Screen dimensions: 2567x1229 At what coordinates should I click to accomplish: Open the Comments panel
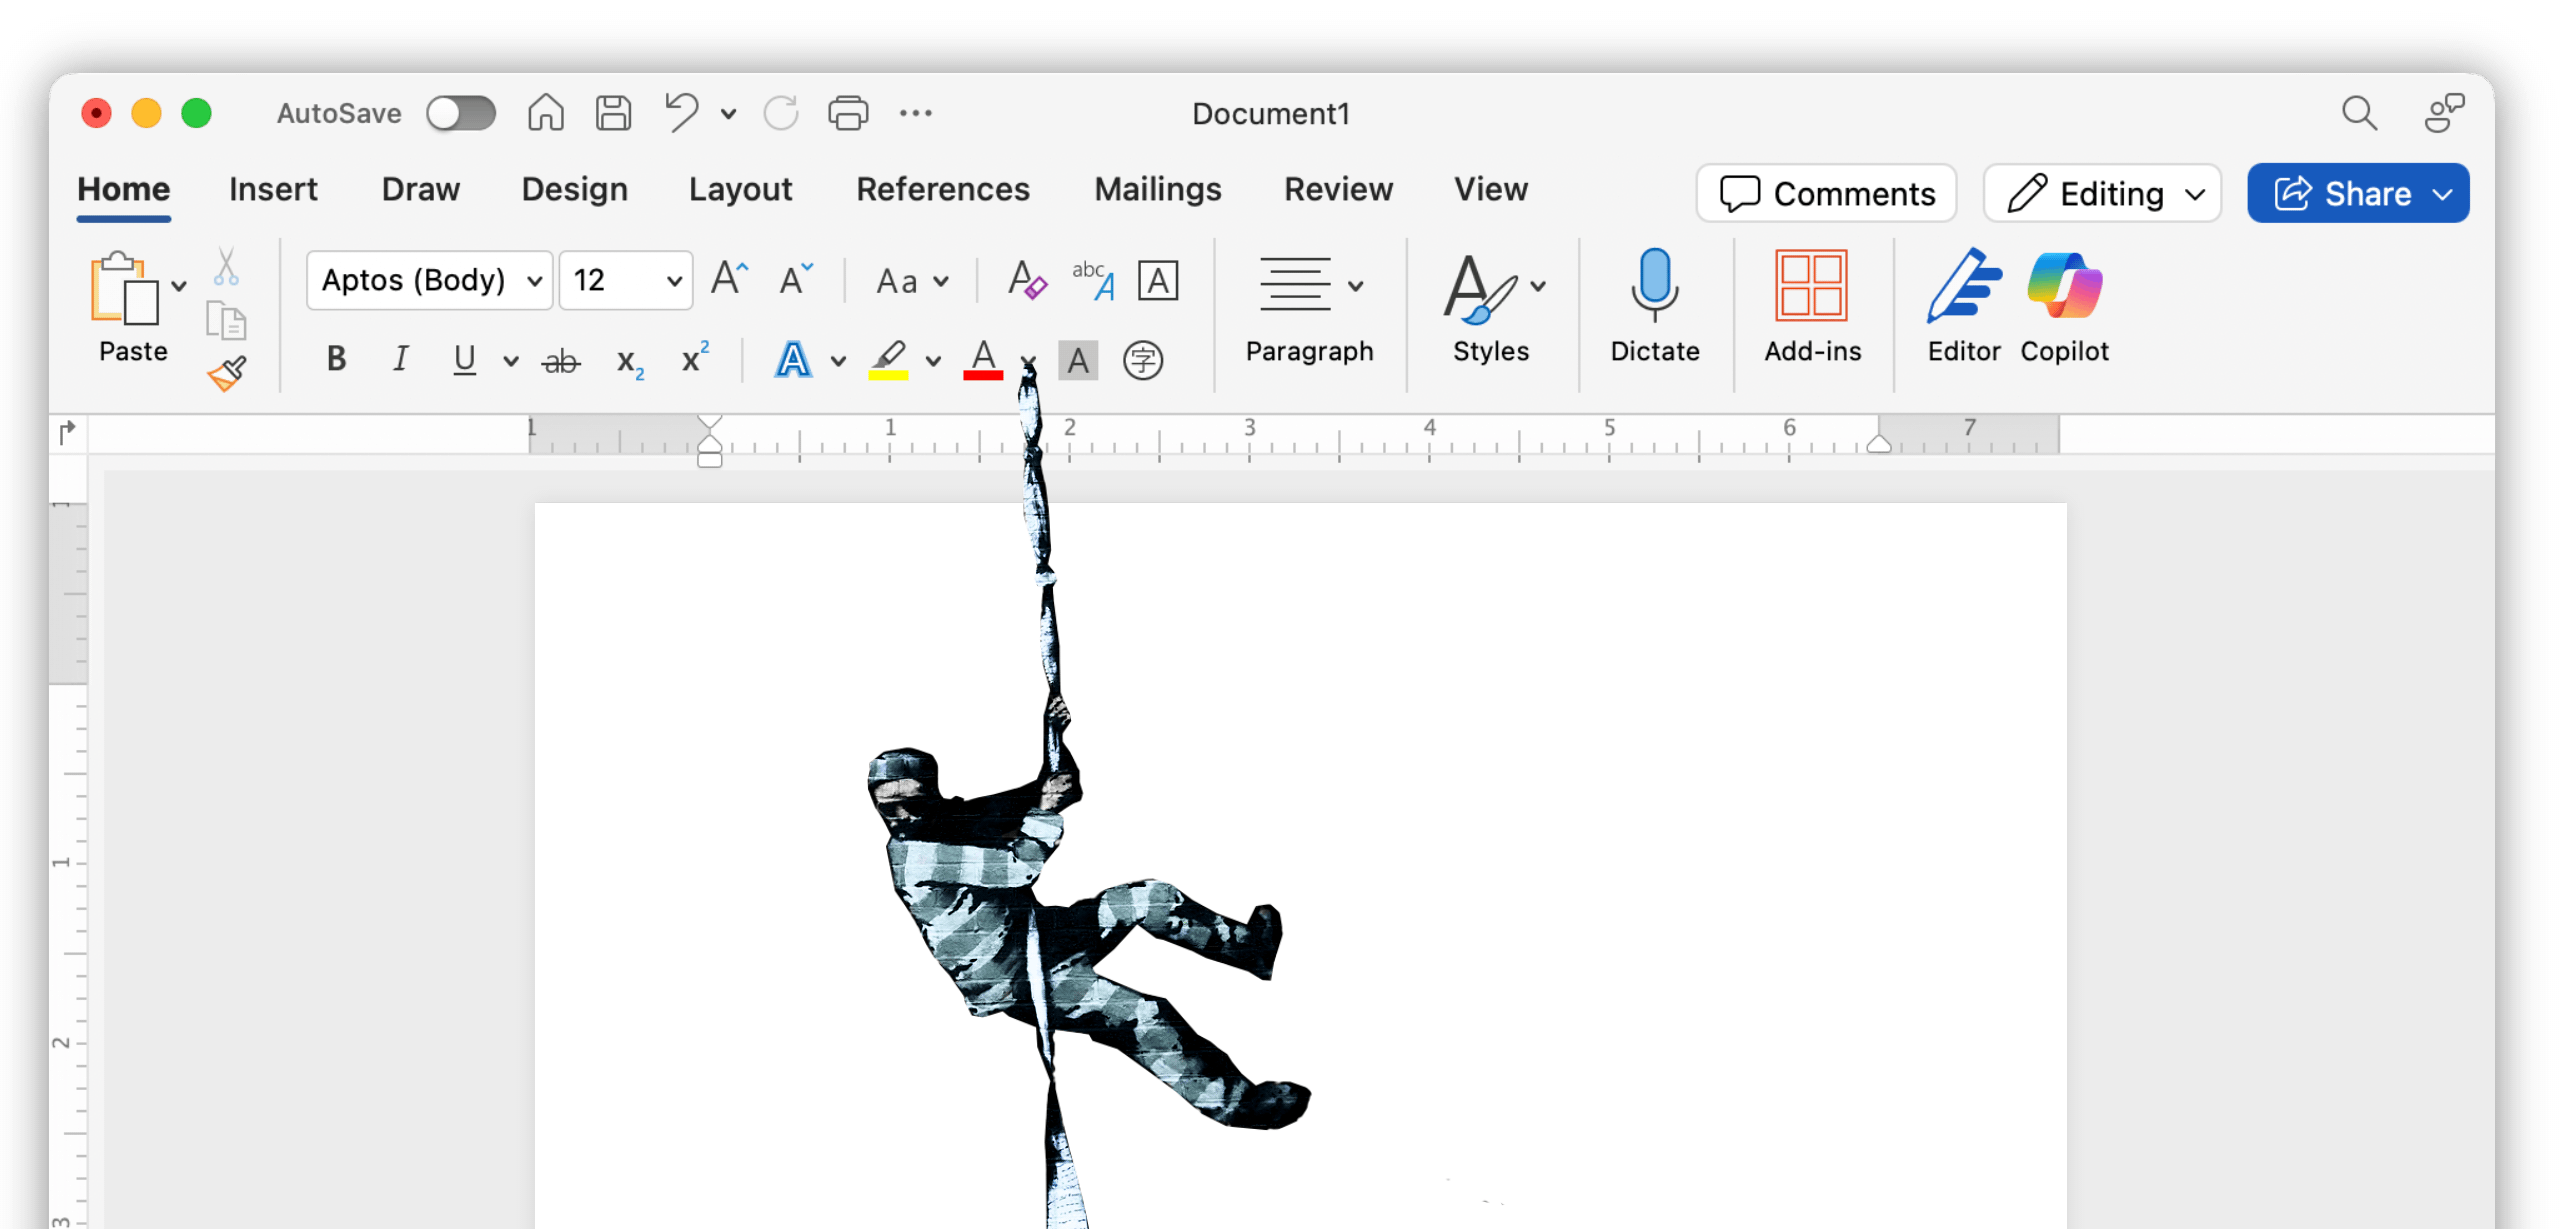pyautogui.click(x=1825, y=193)
